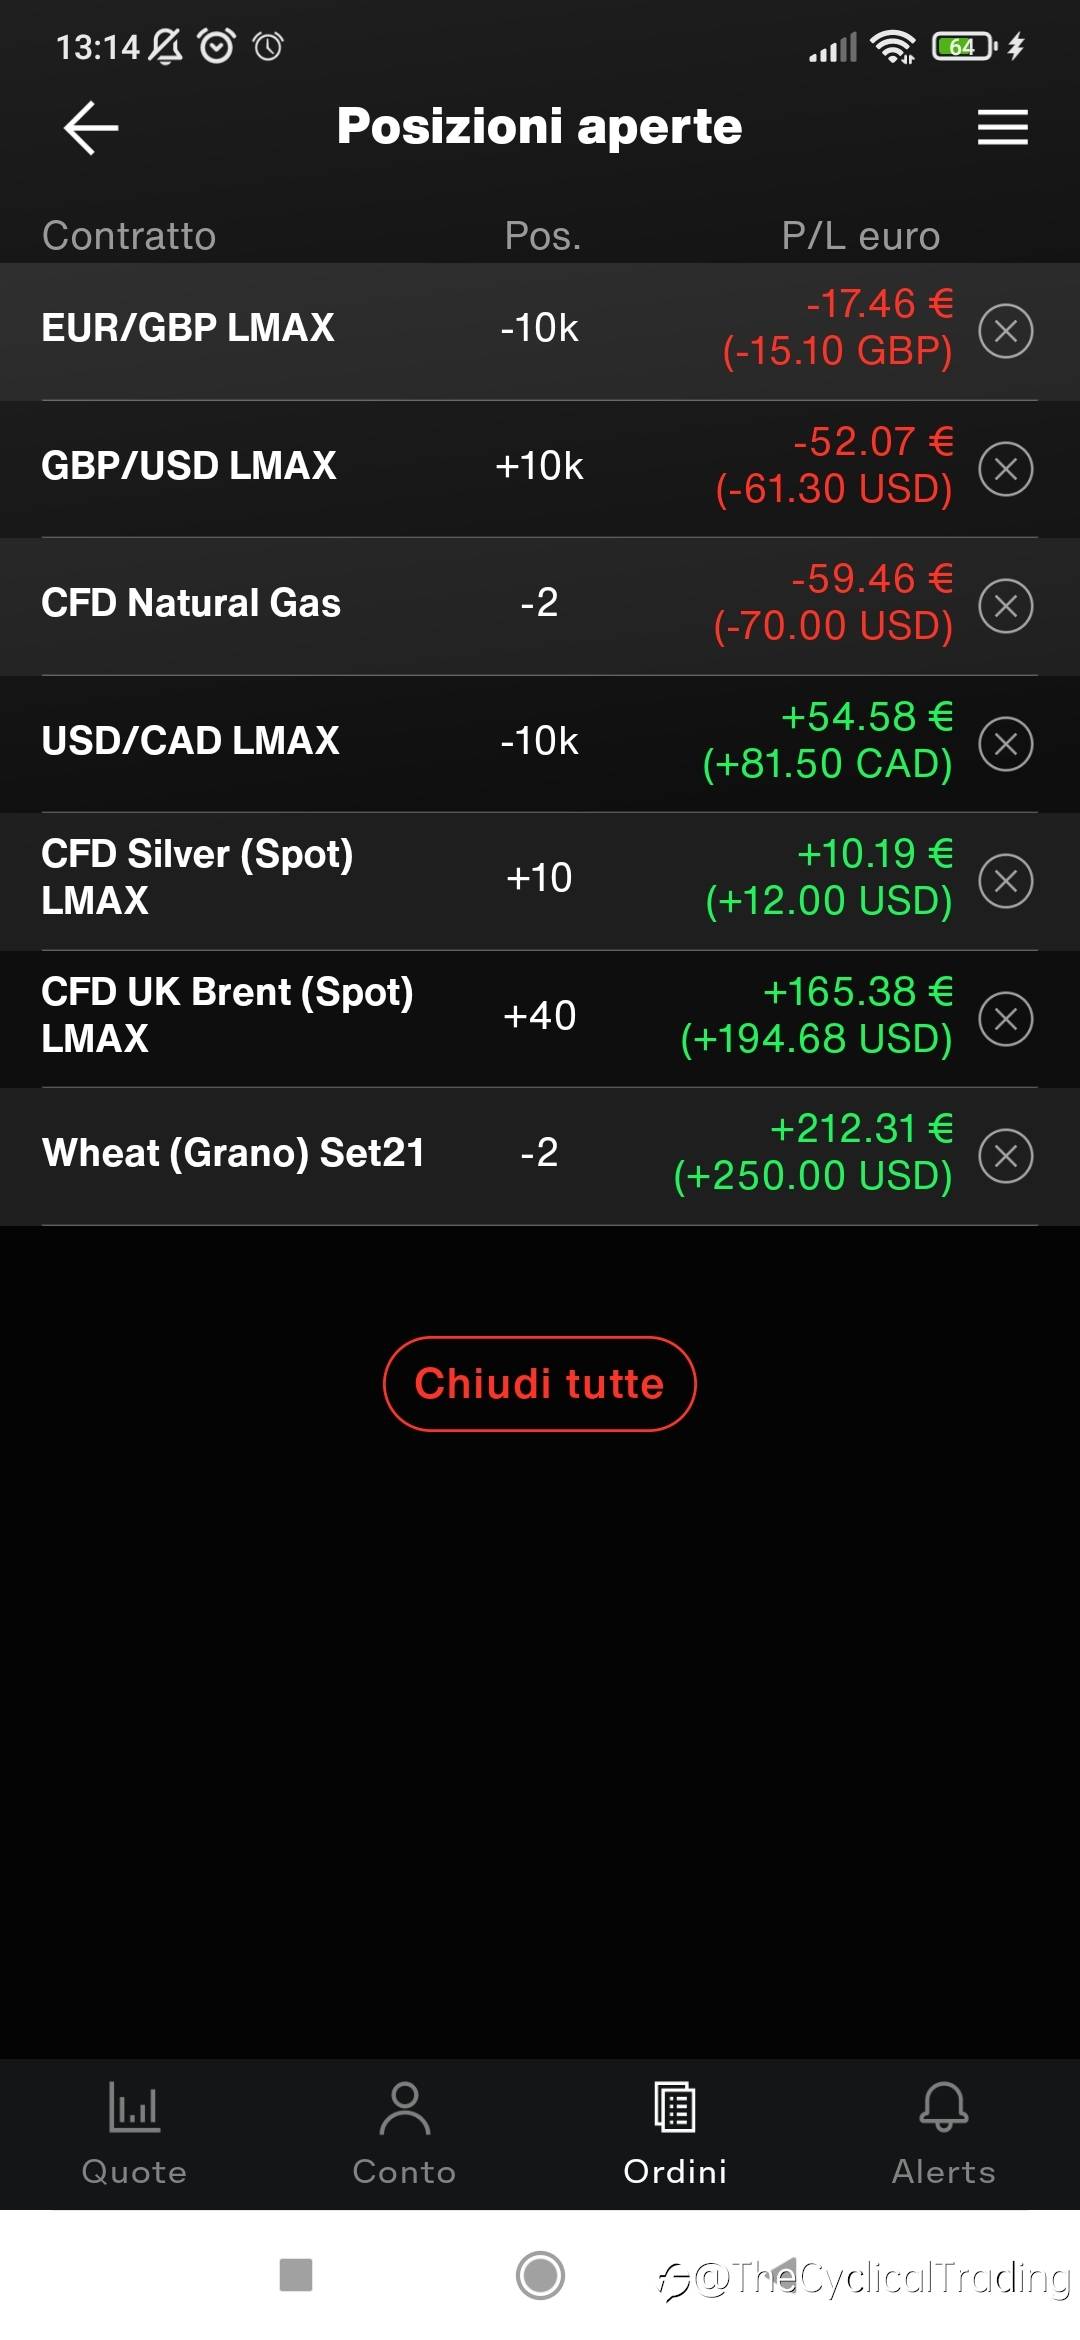Sort by the P/L euro column header
The image size is (1080, 2340).
pyautogui.click(x=860, y=236)
